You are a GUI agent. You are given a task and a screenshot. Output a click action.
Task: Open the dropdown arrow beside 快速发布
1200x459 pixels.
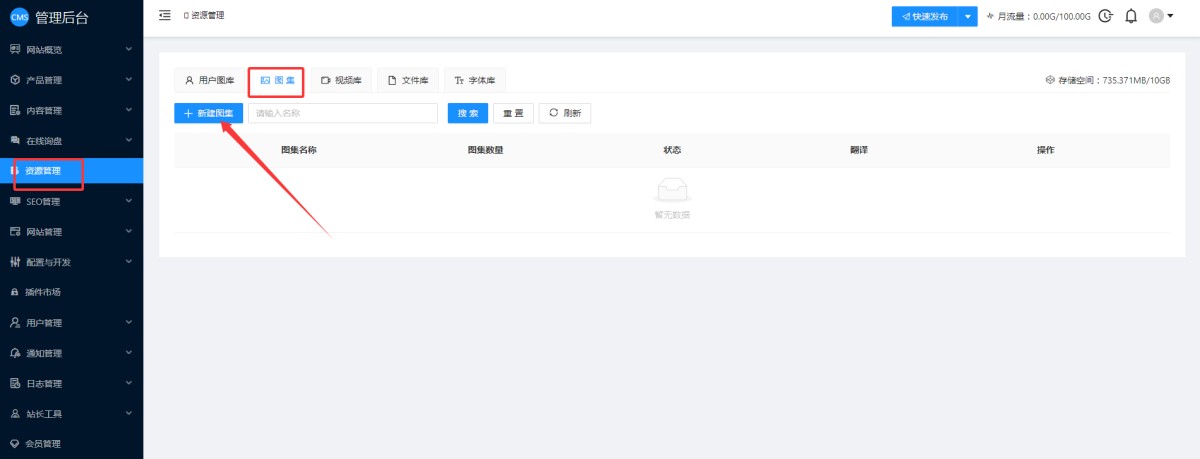(x=967, y=17)
